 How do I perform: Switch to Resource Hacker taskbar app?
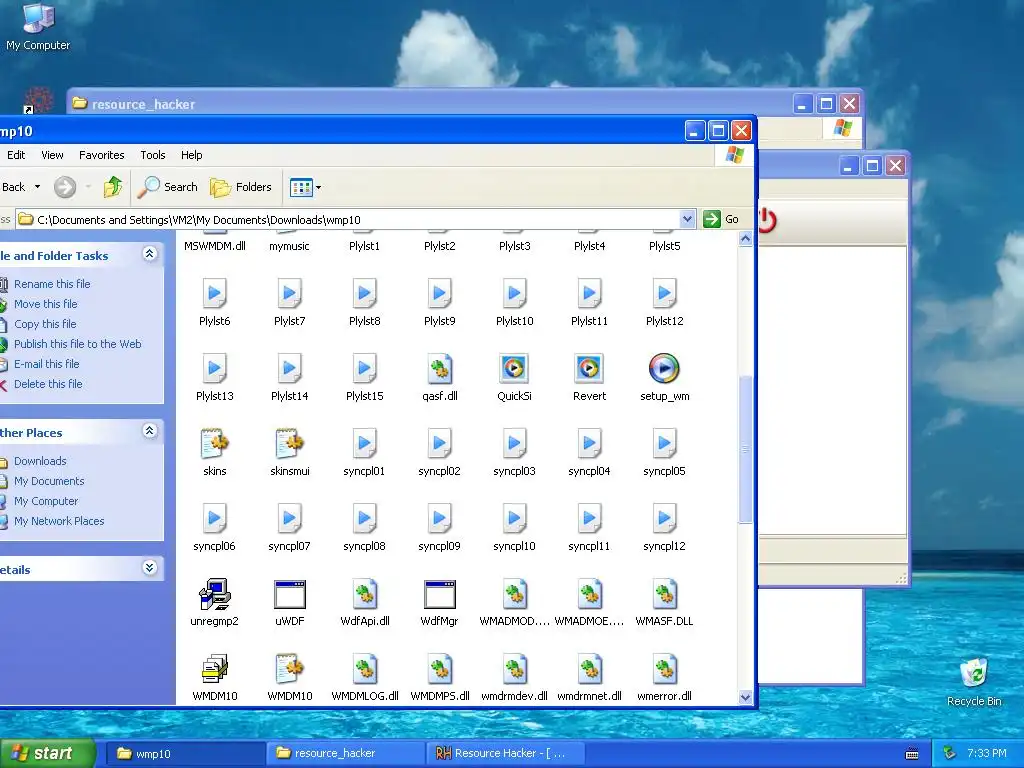click(x=505, y=753)
